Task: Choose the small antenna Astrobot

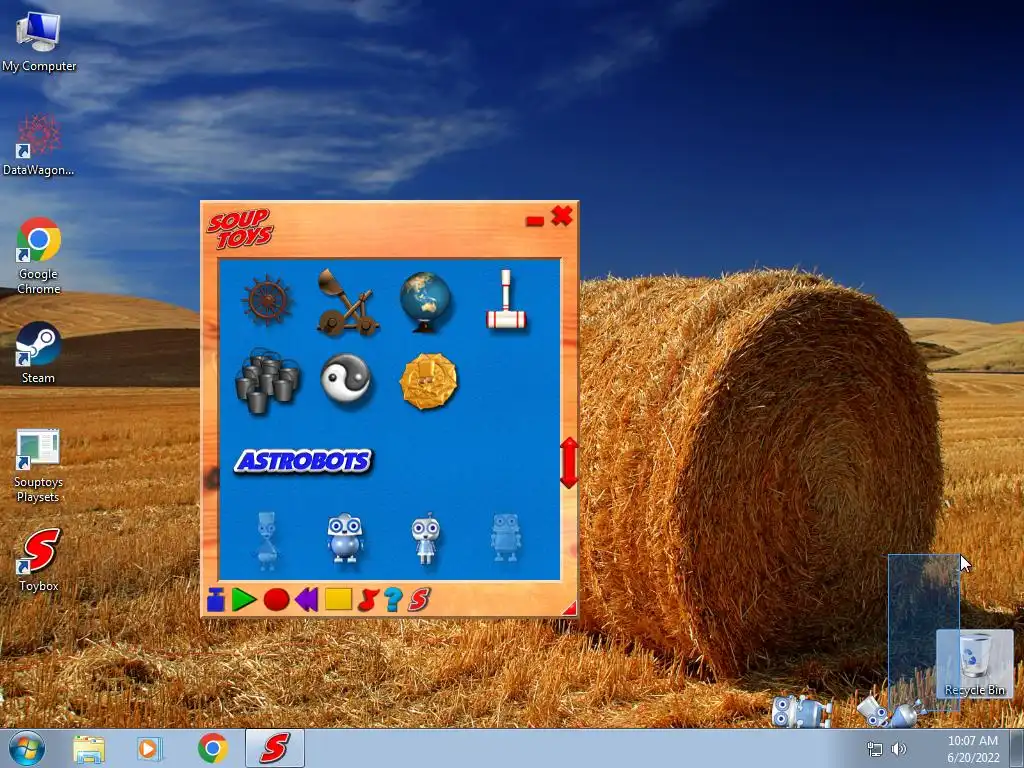Action: (426, 538)
